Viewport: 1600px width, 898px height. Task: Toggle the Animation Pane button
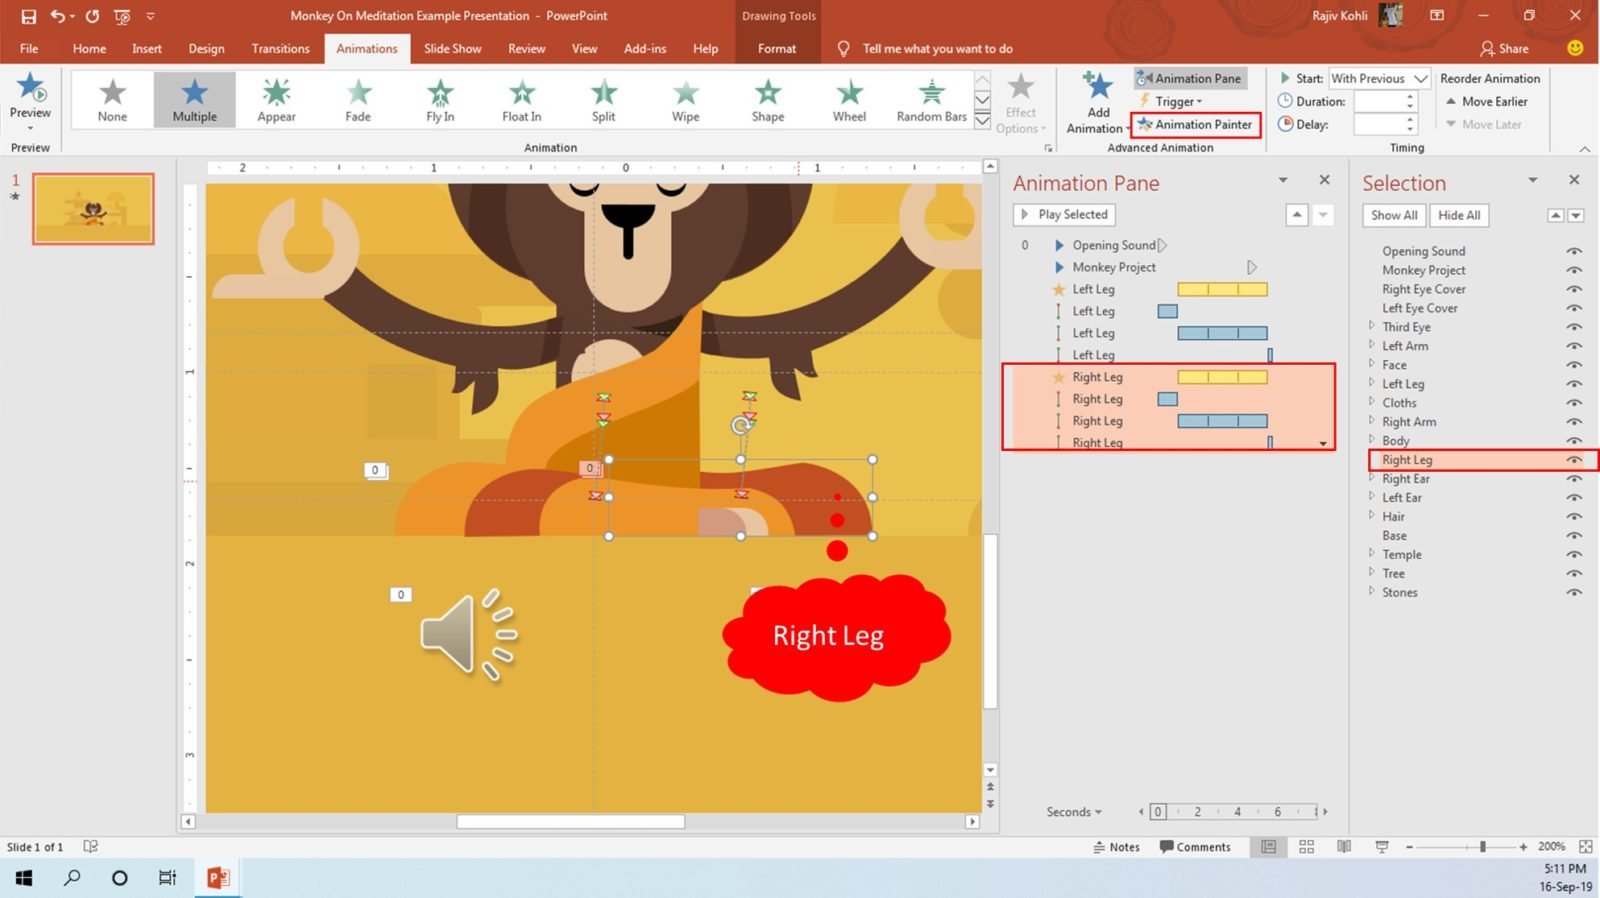(1190, 78)
